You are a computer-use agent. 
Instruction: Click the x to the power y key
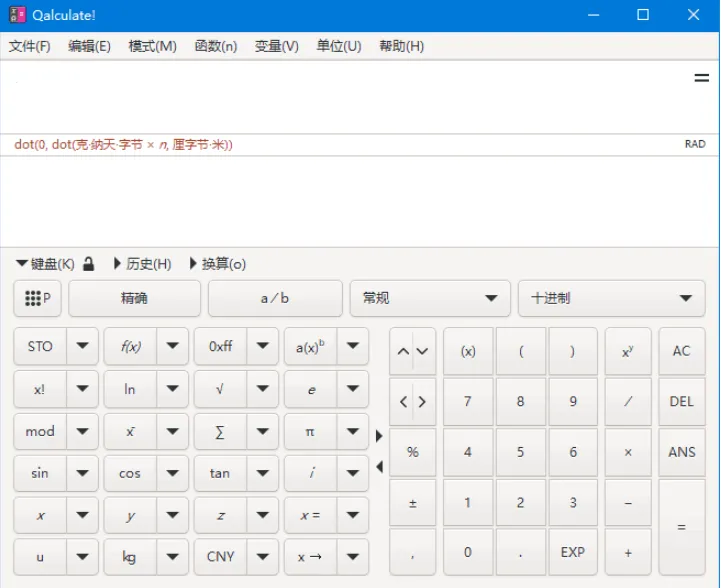(x=628, y=352)
